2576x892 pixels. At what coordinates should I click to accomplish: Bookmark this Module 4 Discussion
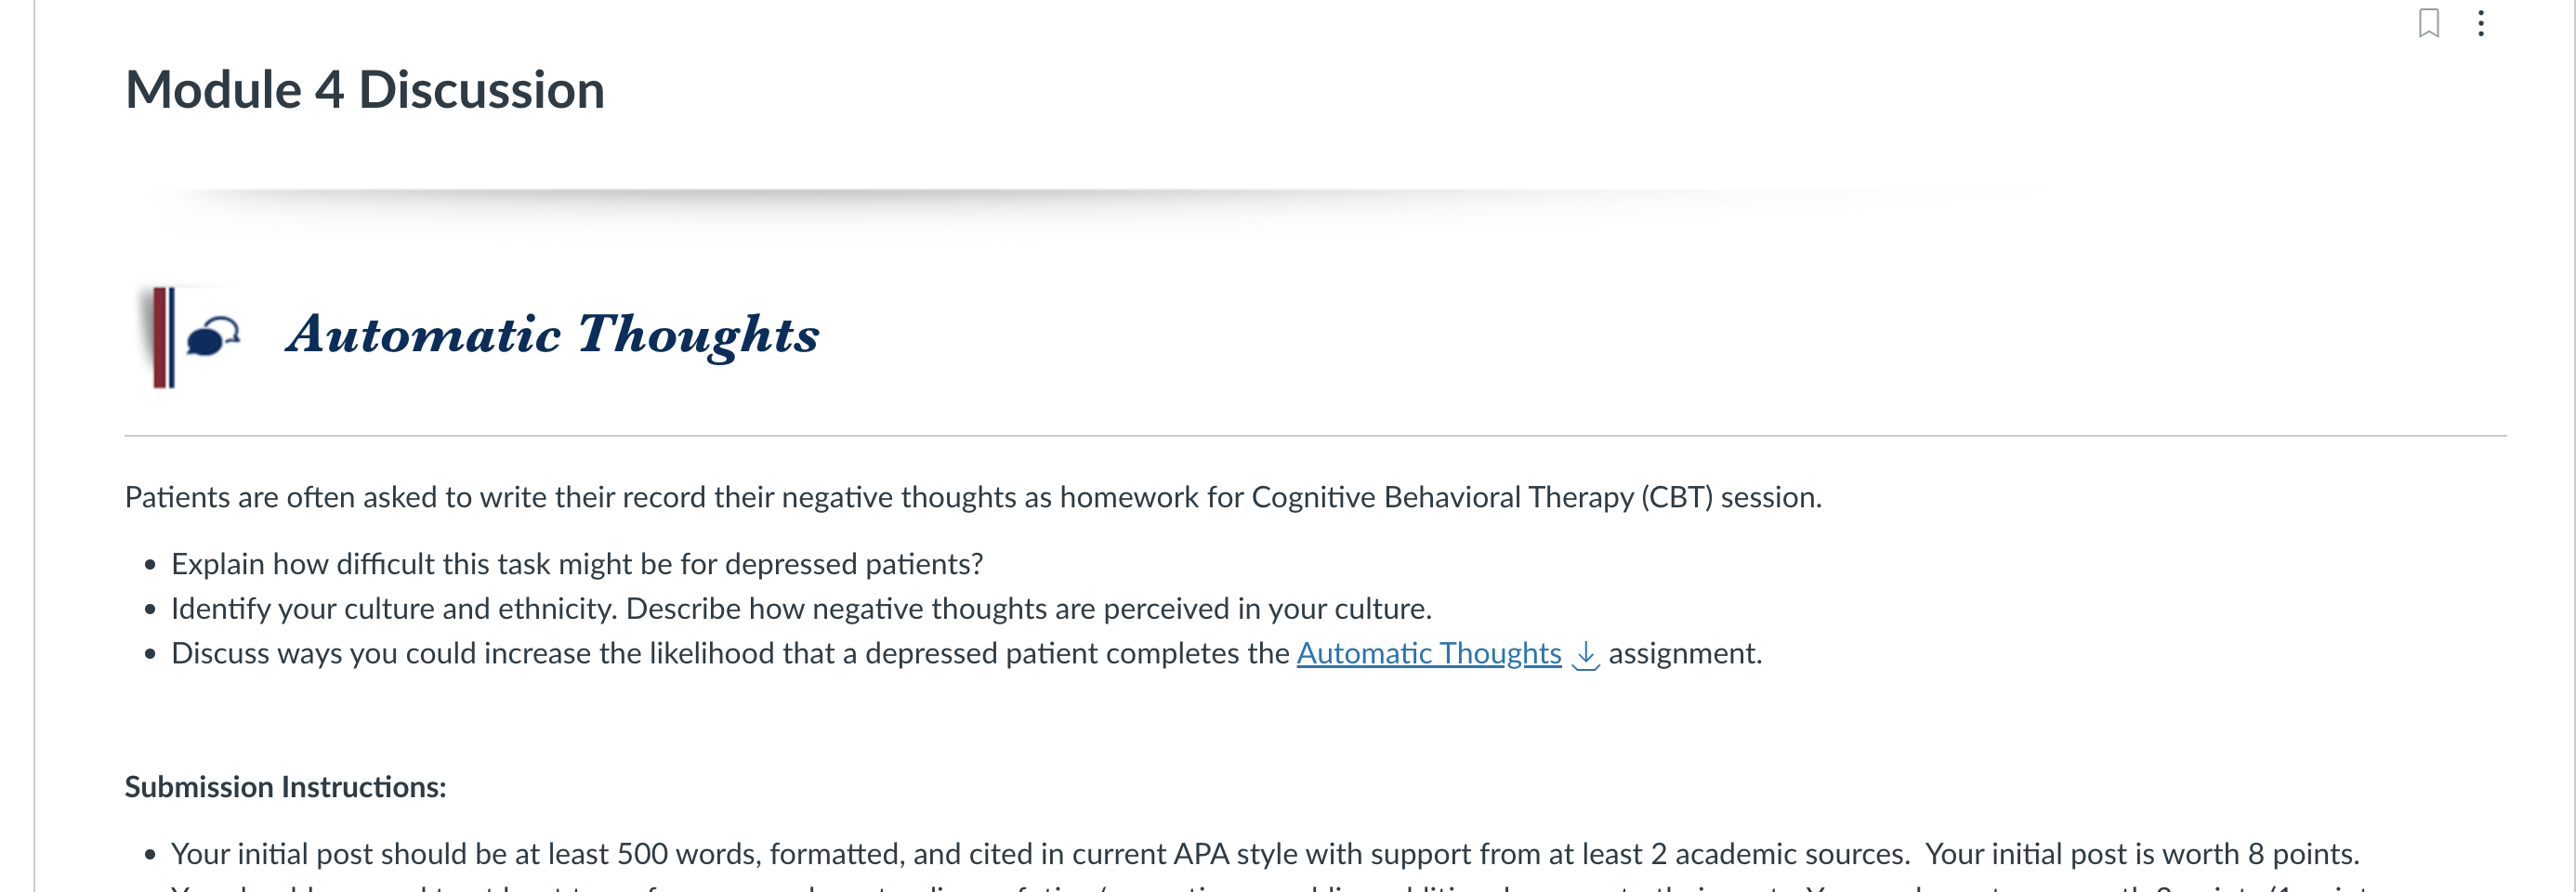click(2429, 23)
